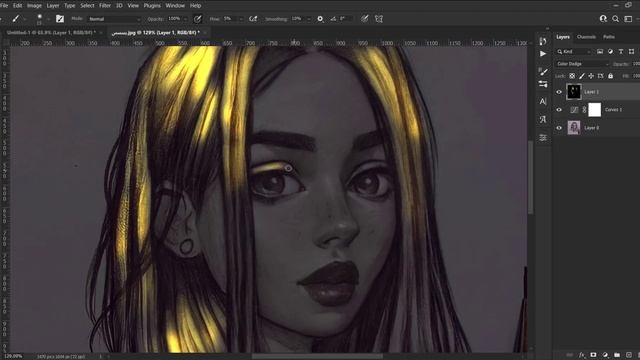
Task: Filter layers by type layers icon
Action: pos(621,51)
